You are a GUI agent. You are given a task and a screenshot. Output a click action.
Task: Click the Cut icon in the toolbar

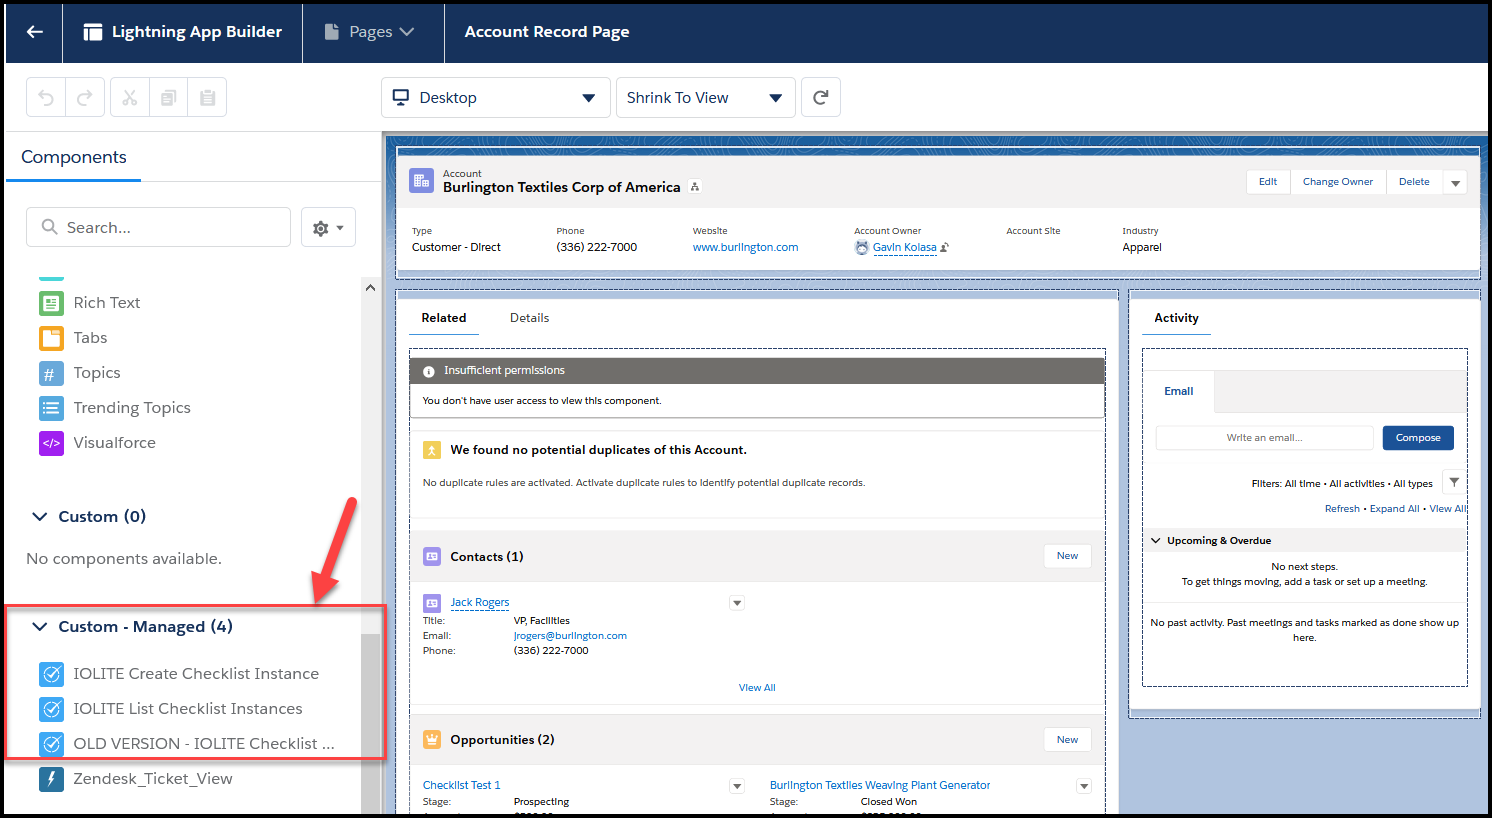128,96
